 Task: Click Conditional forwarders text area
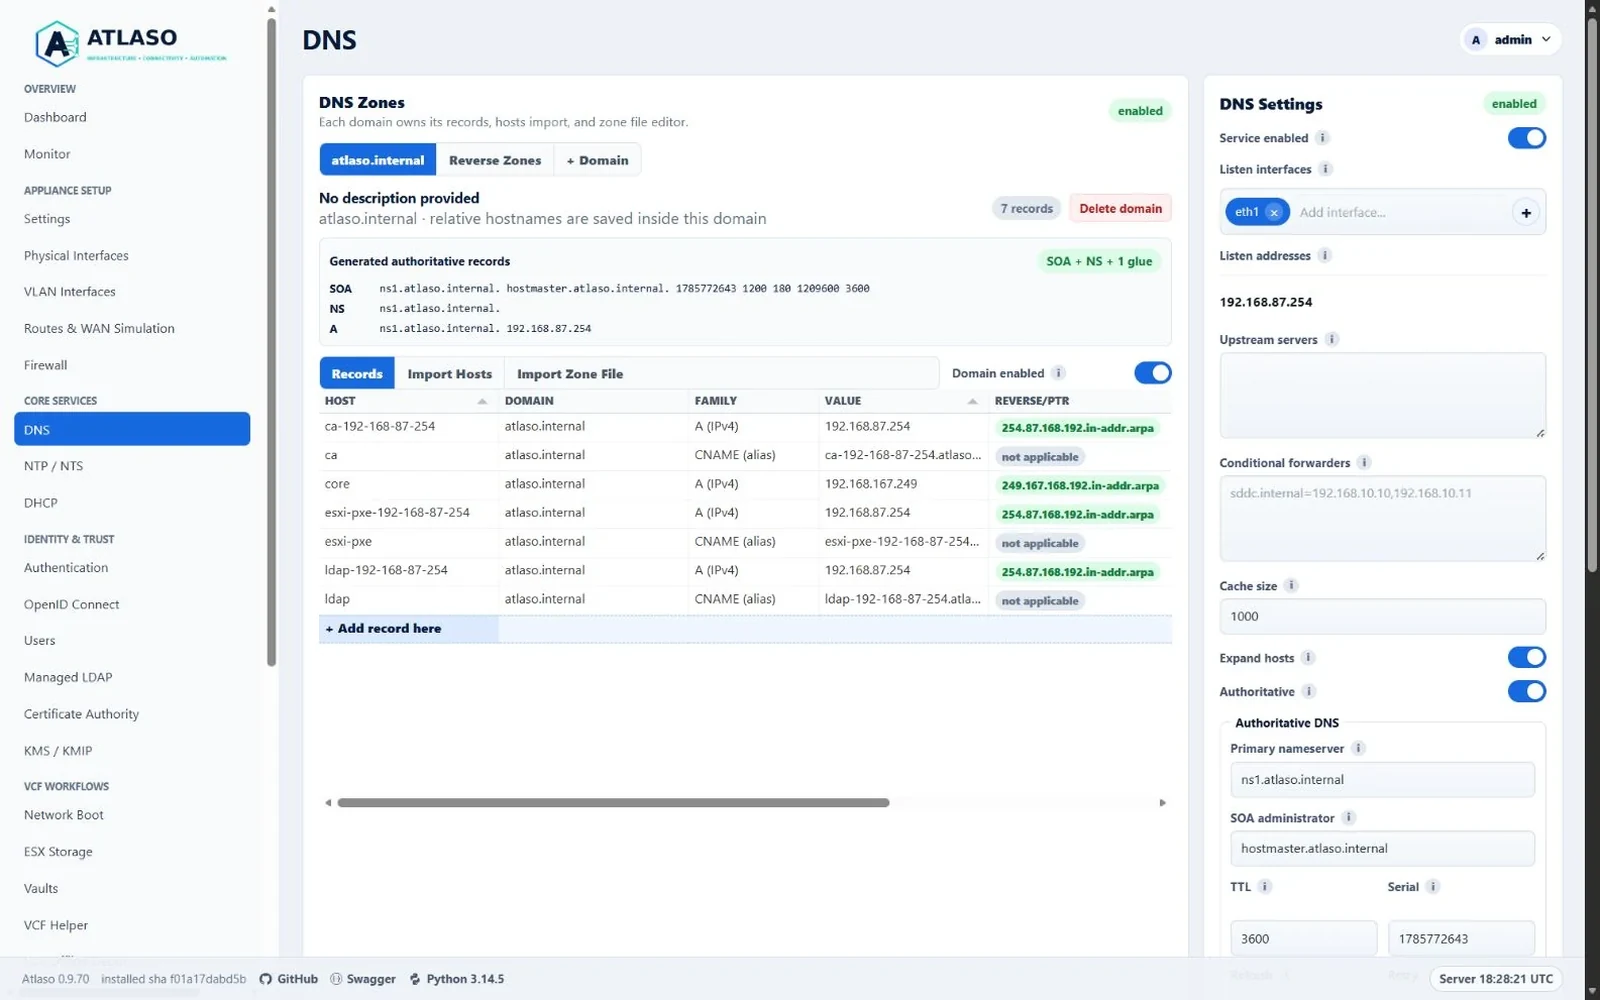point(1382,518)
